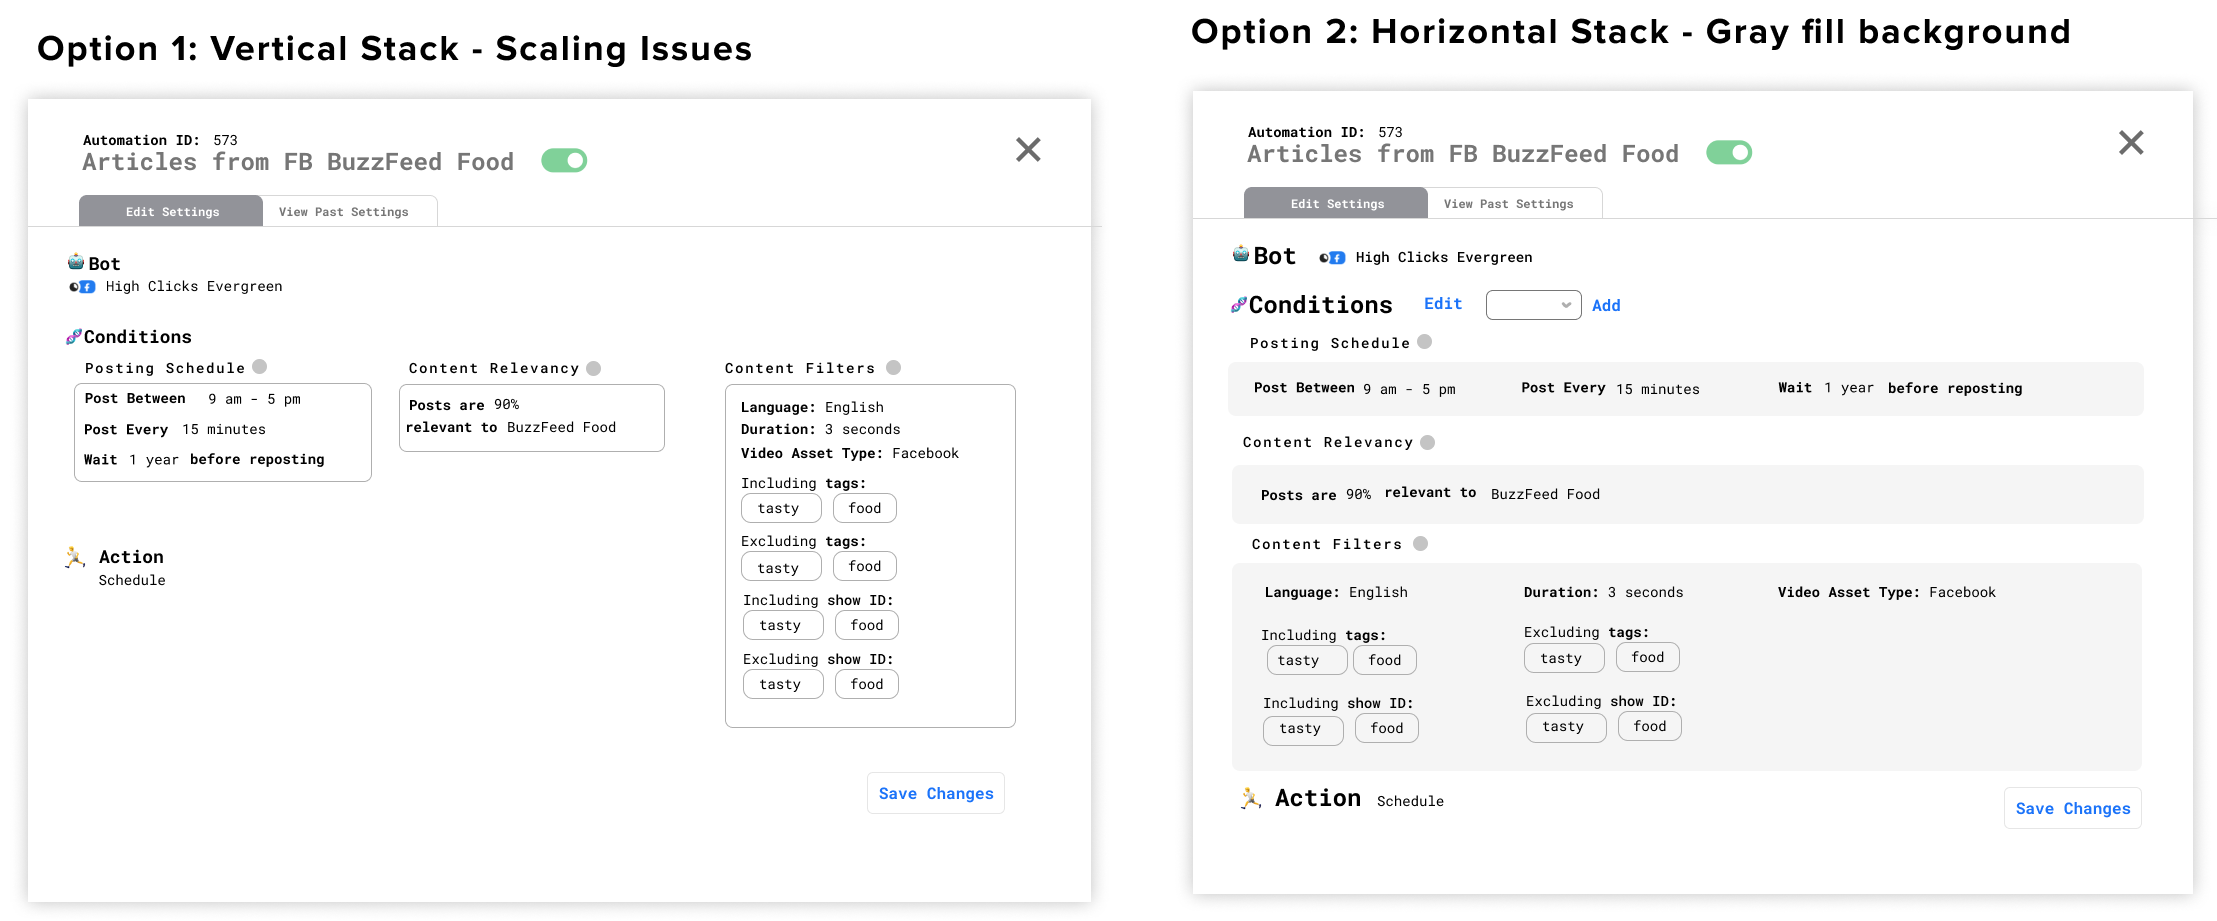The height and width of the screenshot is (921, 2217).
Task: Click the first 'tasty' tag under Including tags in Option 1
Action: (x=780, y=508)
